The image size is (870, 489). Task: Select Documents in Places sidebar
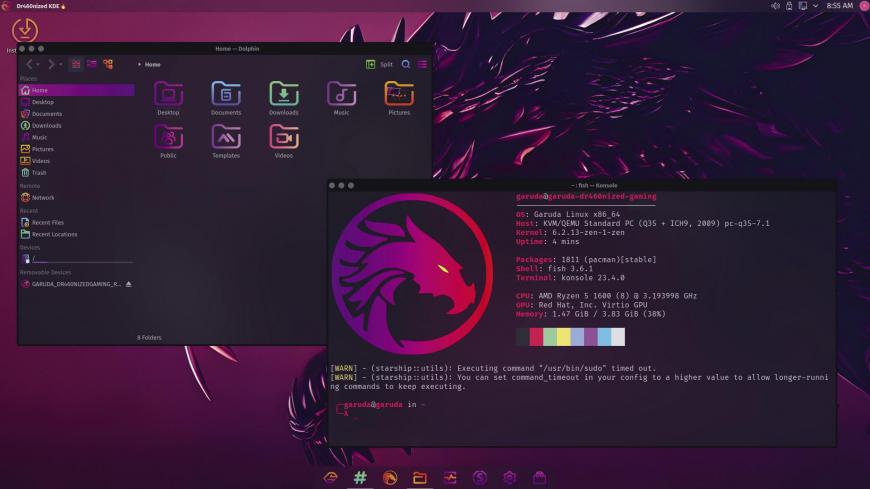click(x=77, y=114)
